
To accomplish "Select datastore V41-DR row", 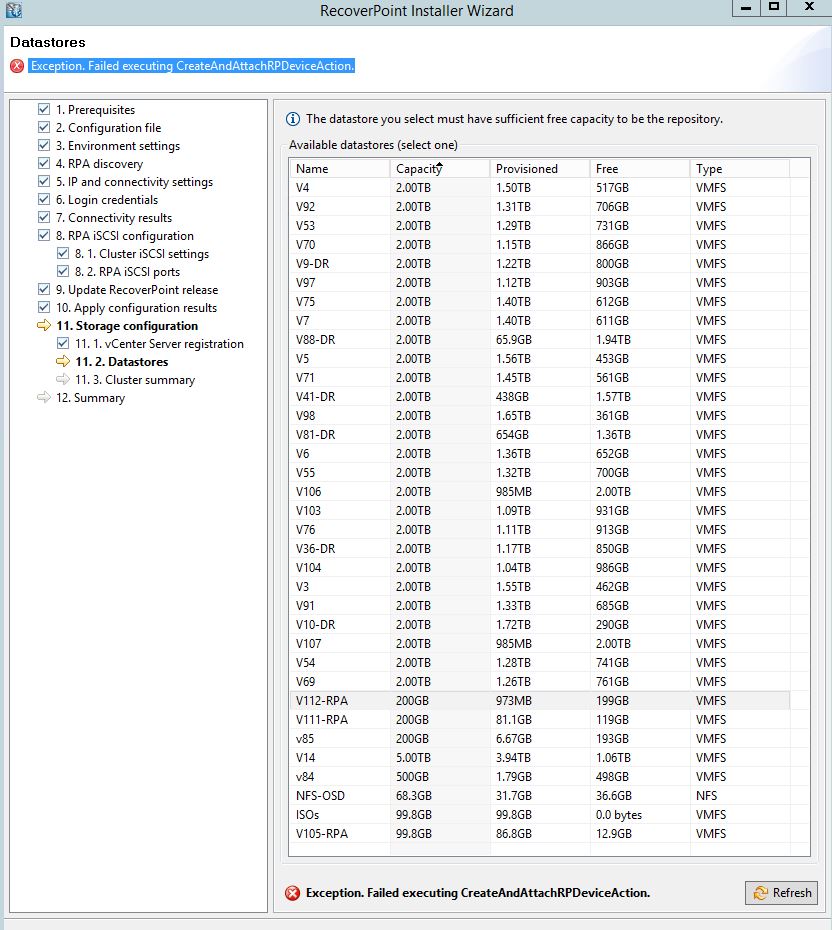I will click(540, 396).
